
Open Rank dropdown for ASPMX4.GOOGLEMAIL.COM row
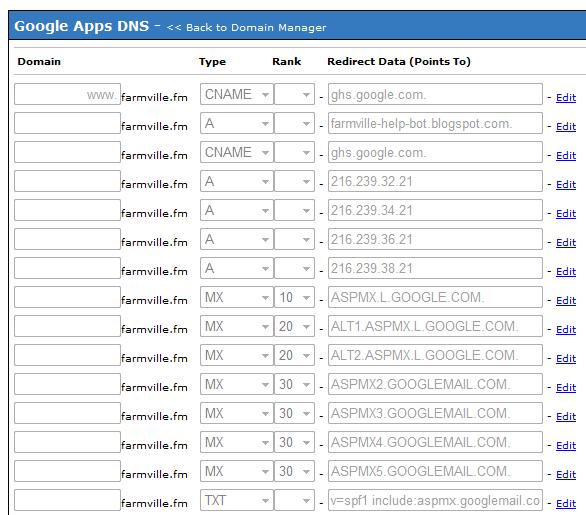click(x=294, y=442)
